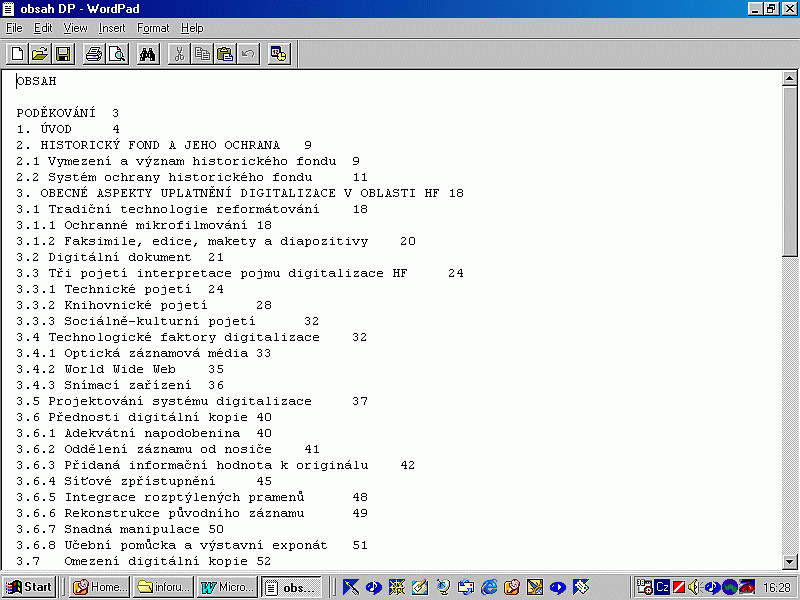Click '3.6.7 Snadná manipulace 50'

[120, 529]
